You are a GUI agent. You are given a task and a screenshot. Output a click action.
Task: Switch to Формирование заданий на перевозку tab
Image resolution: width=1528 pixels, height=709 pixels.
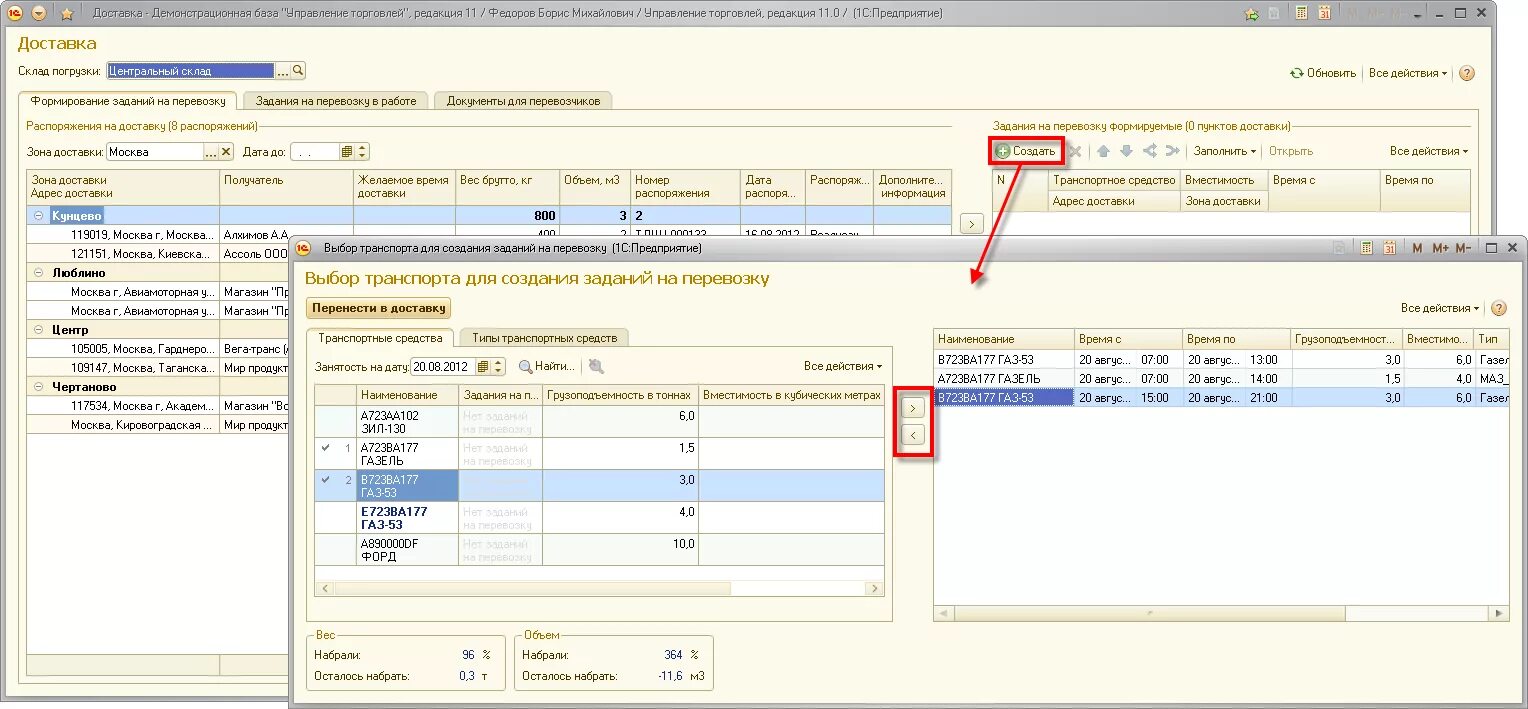pos(128,101)
